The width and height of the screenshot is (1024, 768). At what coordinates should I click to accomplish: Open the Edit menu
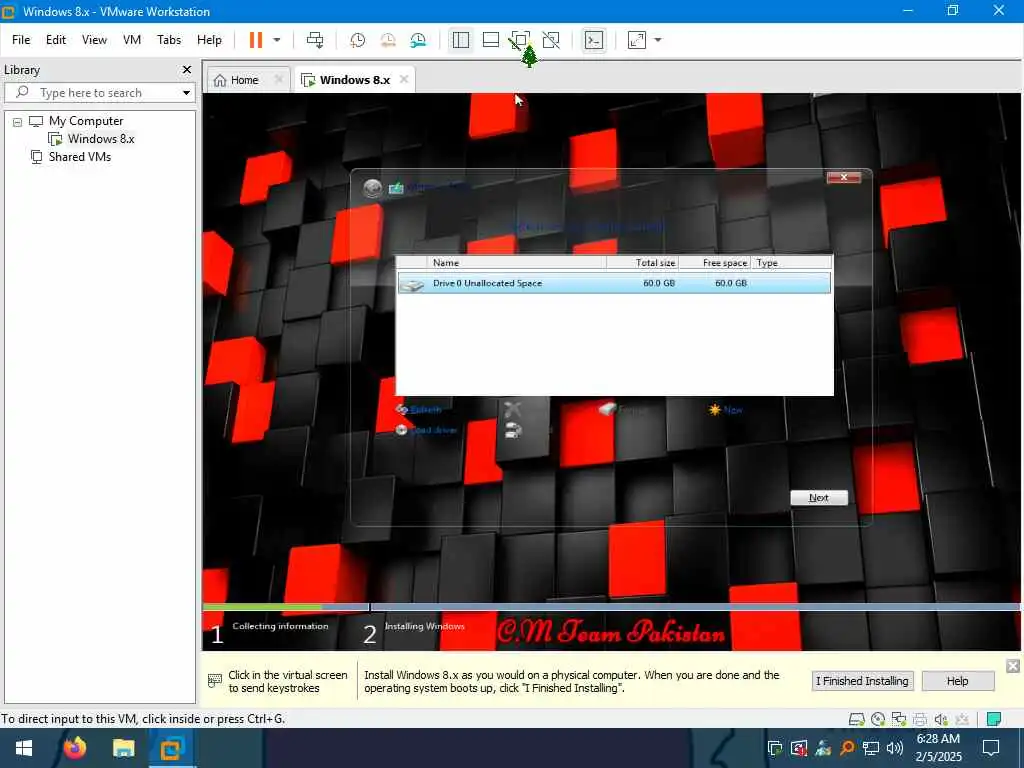point(56,40)
